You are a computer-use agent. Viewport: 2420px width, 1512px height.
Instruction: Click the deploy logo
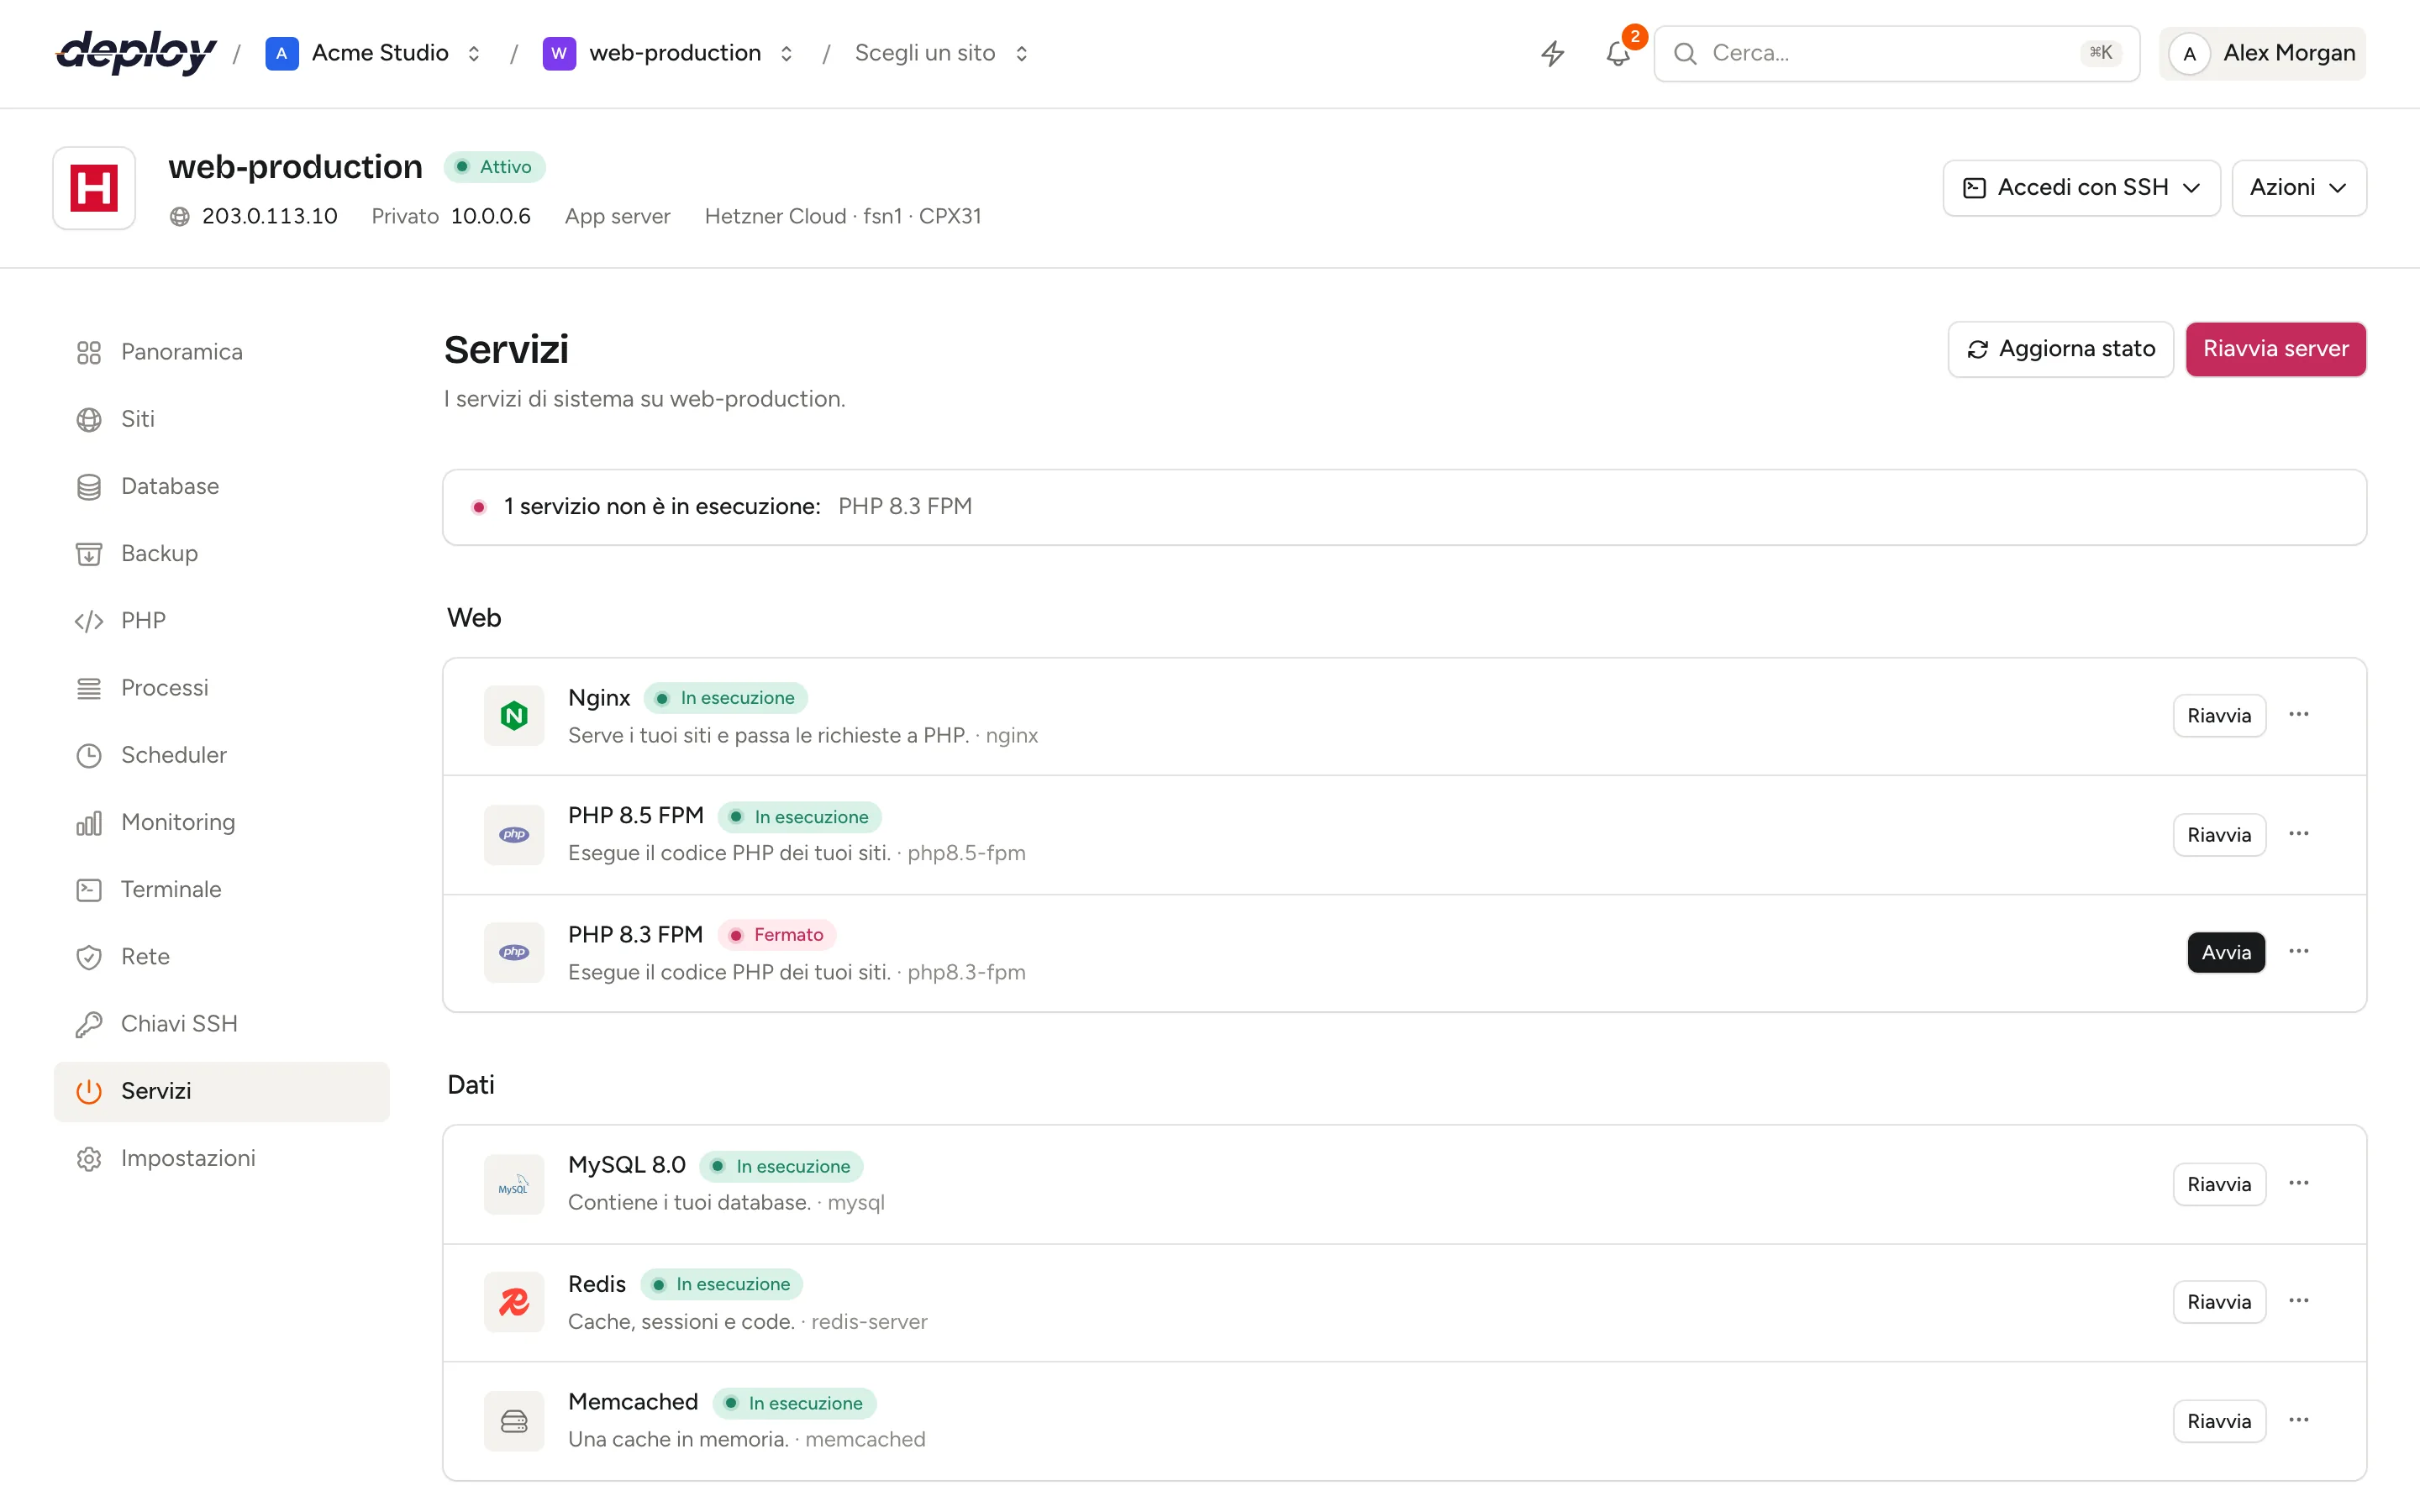tap(136, 53)
